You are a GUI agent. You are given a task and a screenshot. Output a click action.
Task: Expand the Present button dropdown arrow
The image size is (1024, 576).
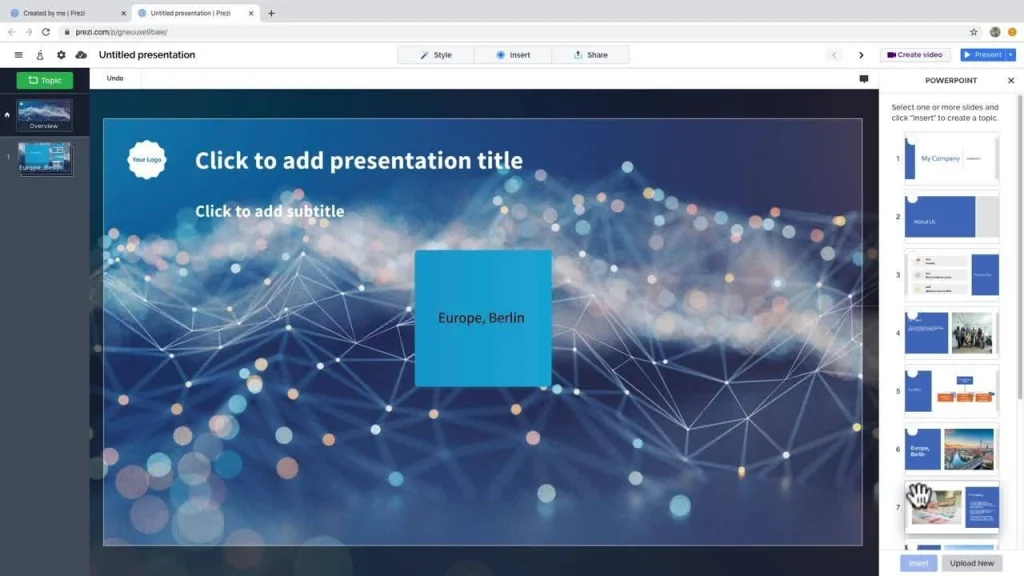[x=1011, y=55]
